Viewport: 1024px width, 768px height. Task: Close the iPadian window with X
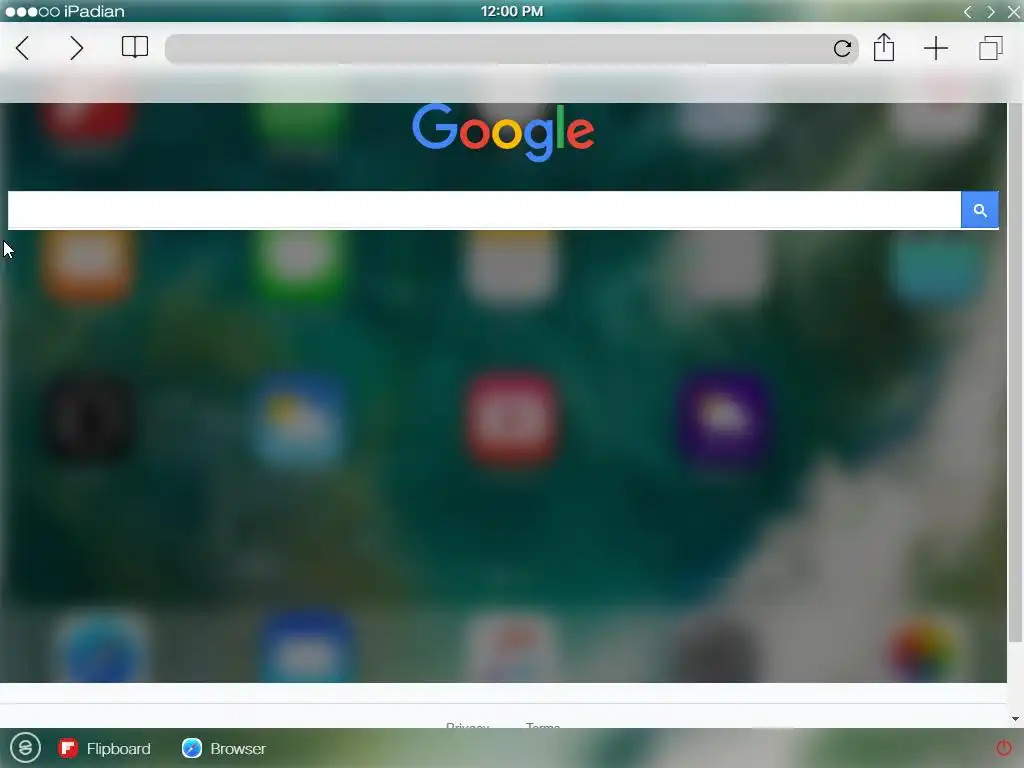(1014, 12)
